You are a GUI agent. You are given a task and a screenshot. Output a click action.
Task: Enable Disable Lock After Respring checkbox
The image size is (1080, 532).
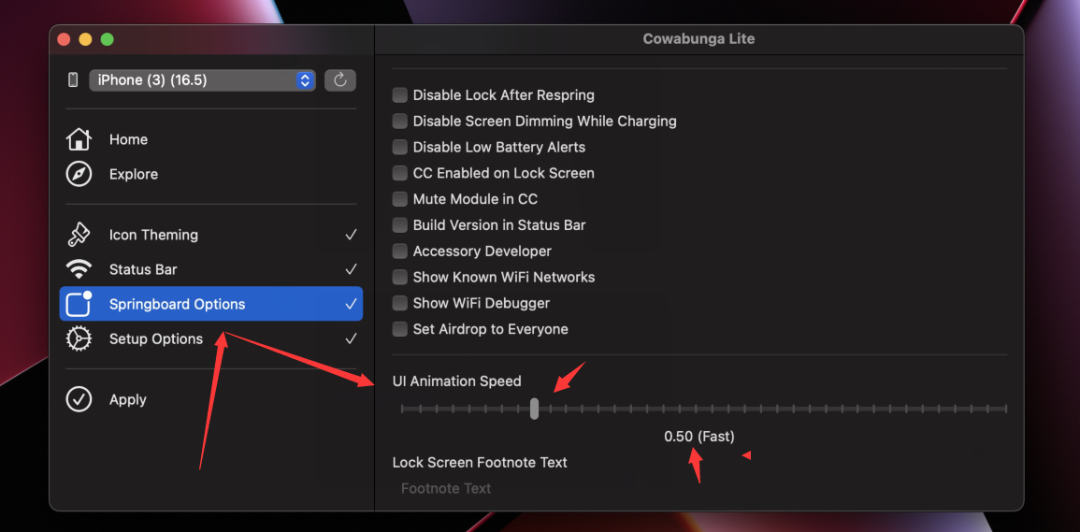click(x=400, y=95)
